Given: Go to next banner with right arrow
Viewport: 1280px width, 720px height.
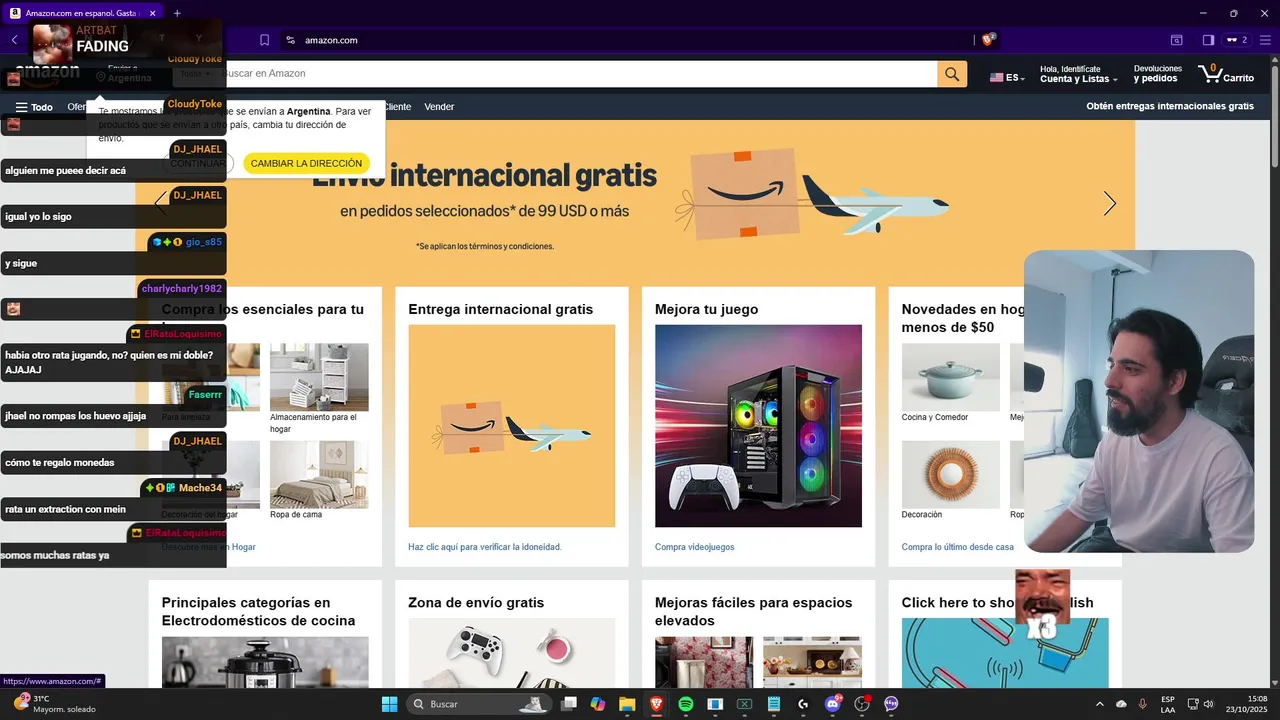Looking at the screenshot, I should tap(1109, 204).
